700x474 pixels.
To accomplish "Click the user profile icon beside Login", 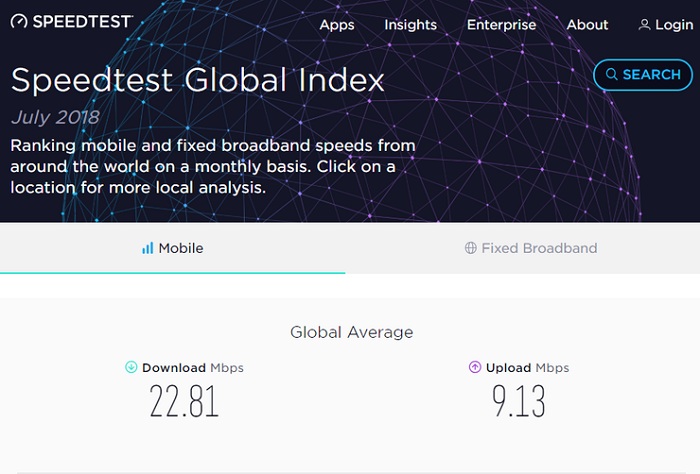I will point(644,25).
